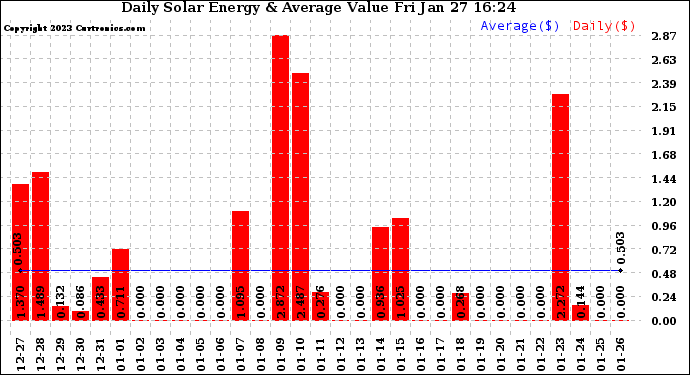The height and width of the screenshot is (375, 690).
Task: Click the 01-14 date label
Action: pos(380,355)
